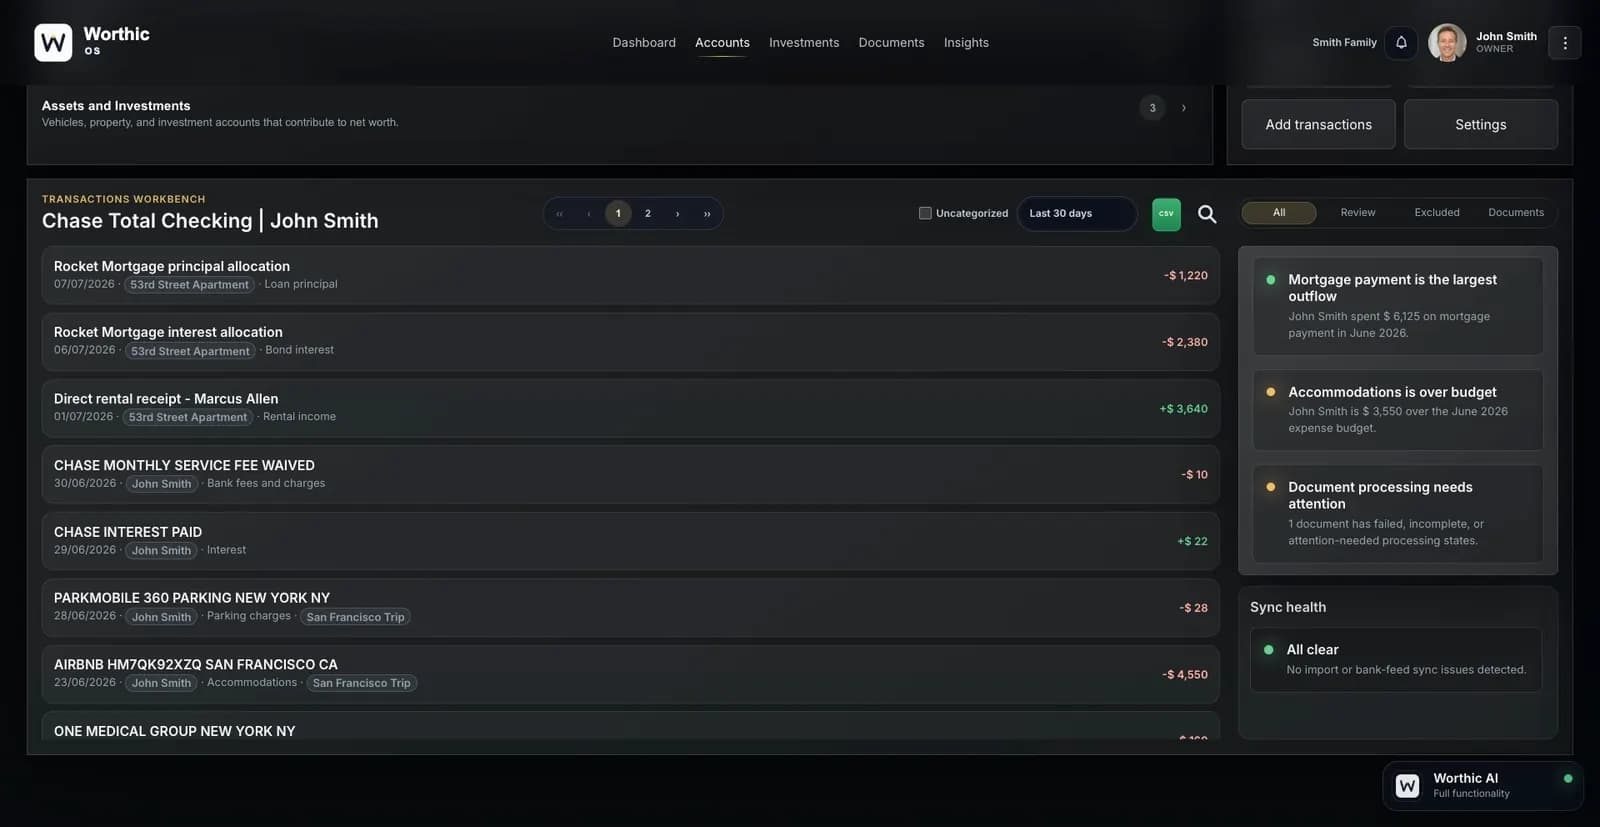
Task: Jump to last page of transactions
Action: click(707, 213)
